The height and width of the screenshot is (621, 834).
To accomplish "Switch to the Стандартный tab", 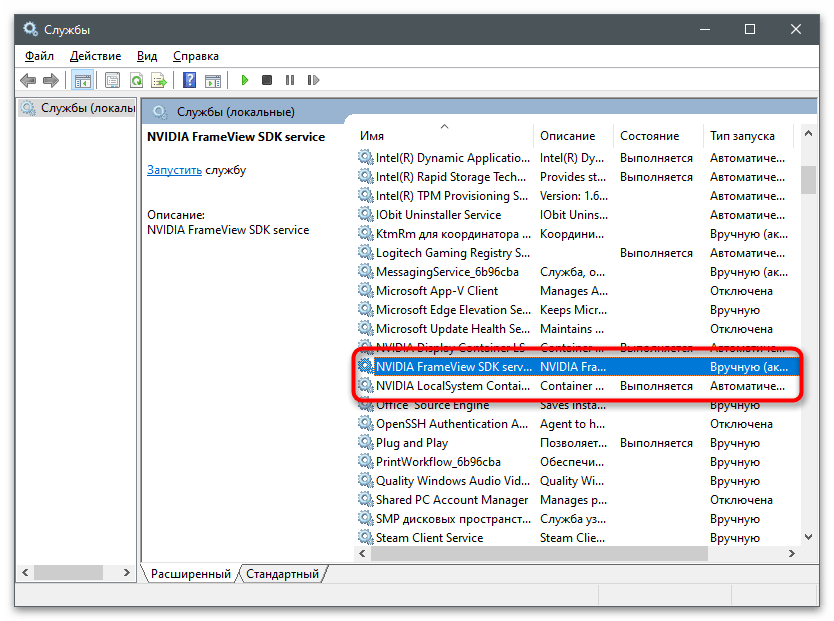I will point(282,574).
